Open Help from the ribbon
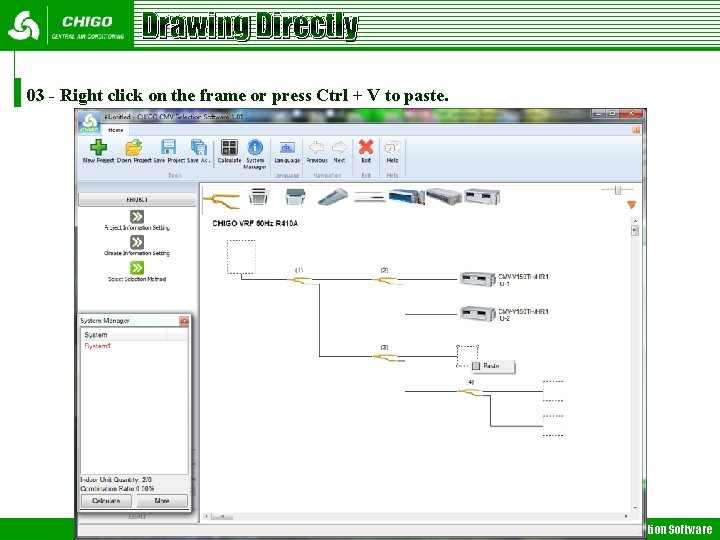The image size is (720, 540). click(x=392, y=147)
